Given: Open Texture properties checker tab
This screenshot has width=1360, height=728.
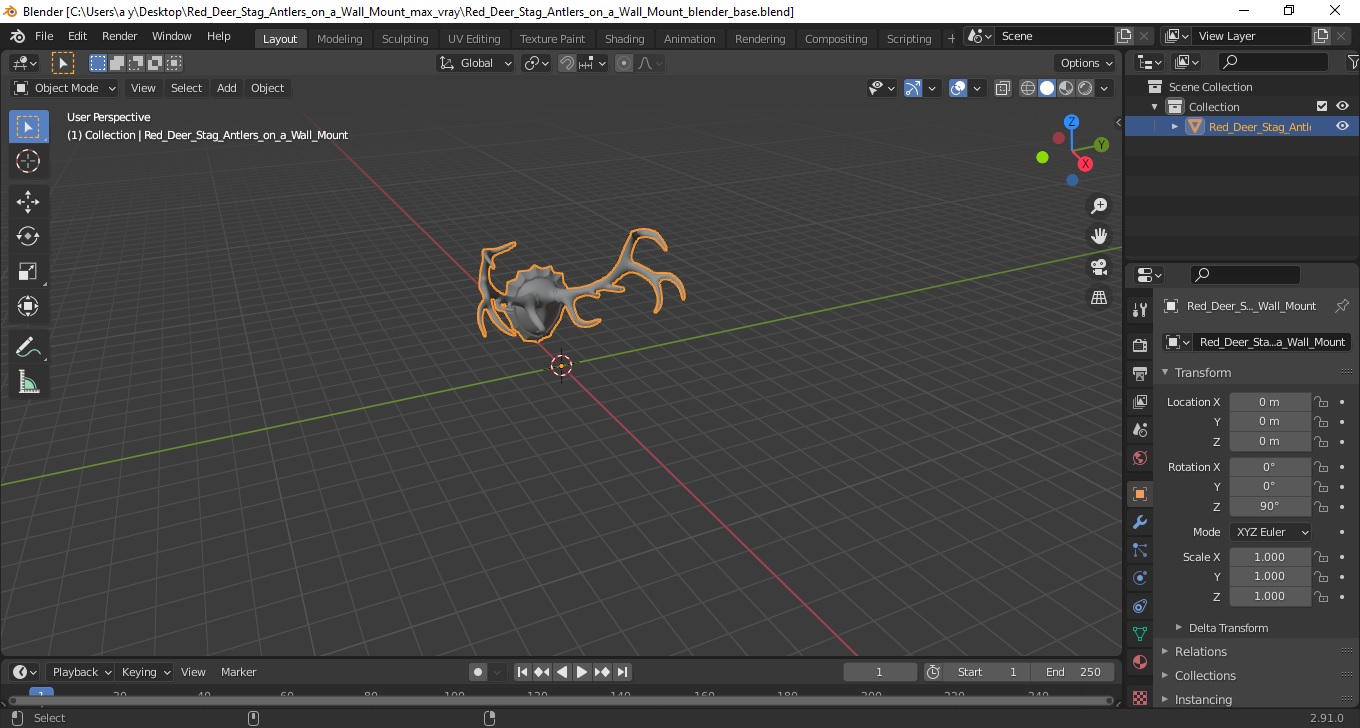Looking at the screenshot, I should pos(1139,697).
